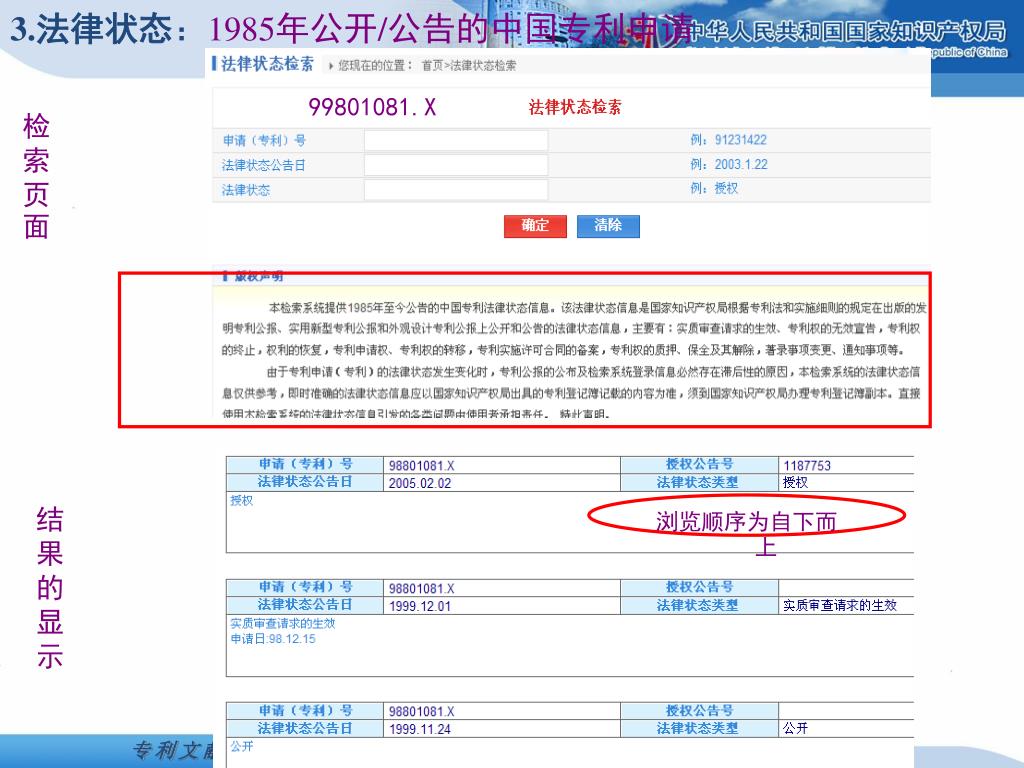Click the example number 91231422
1024x768 pixels.
(x=741, y=140)
